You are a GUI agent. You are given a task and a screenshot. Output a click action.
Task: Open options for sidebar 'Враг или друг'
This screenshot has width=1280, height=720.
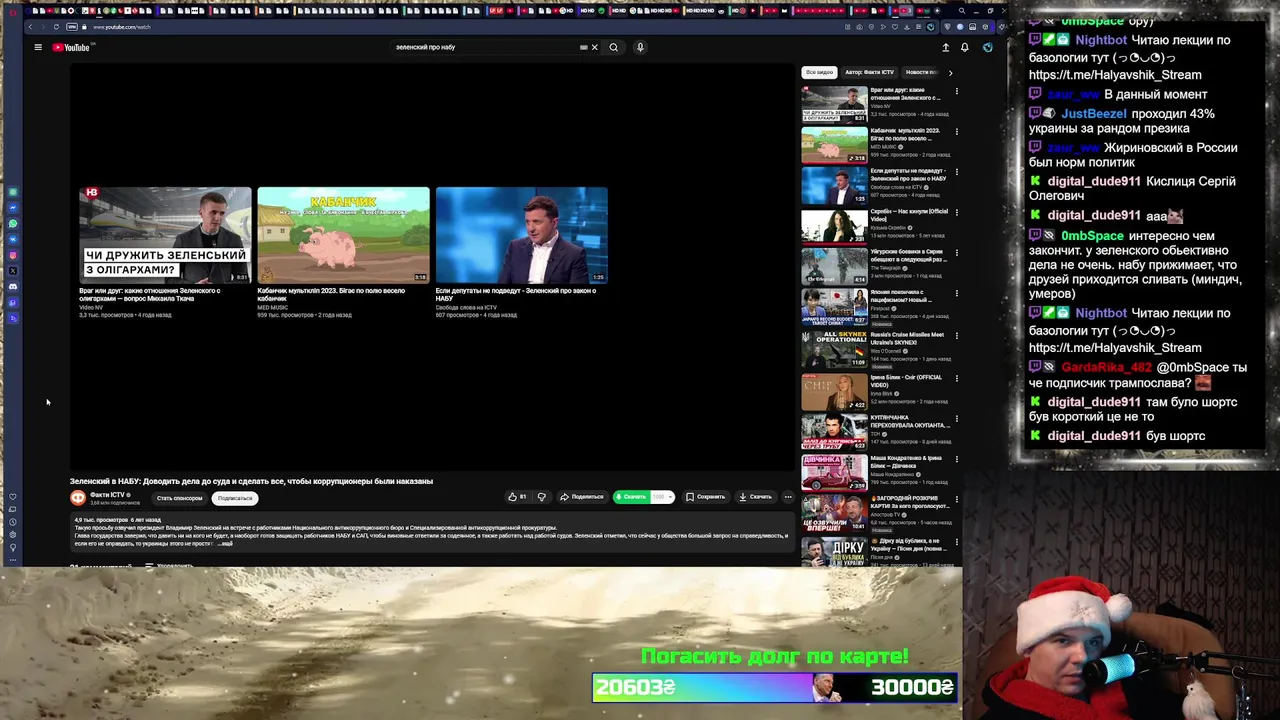956,91
